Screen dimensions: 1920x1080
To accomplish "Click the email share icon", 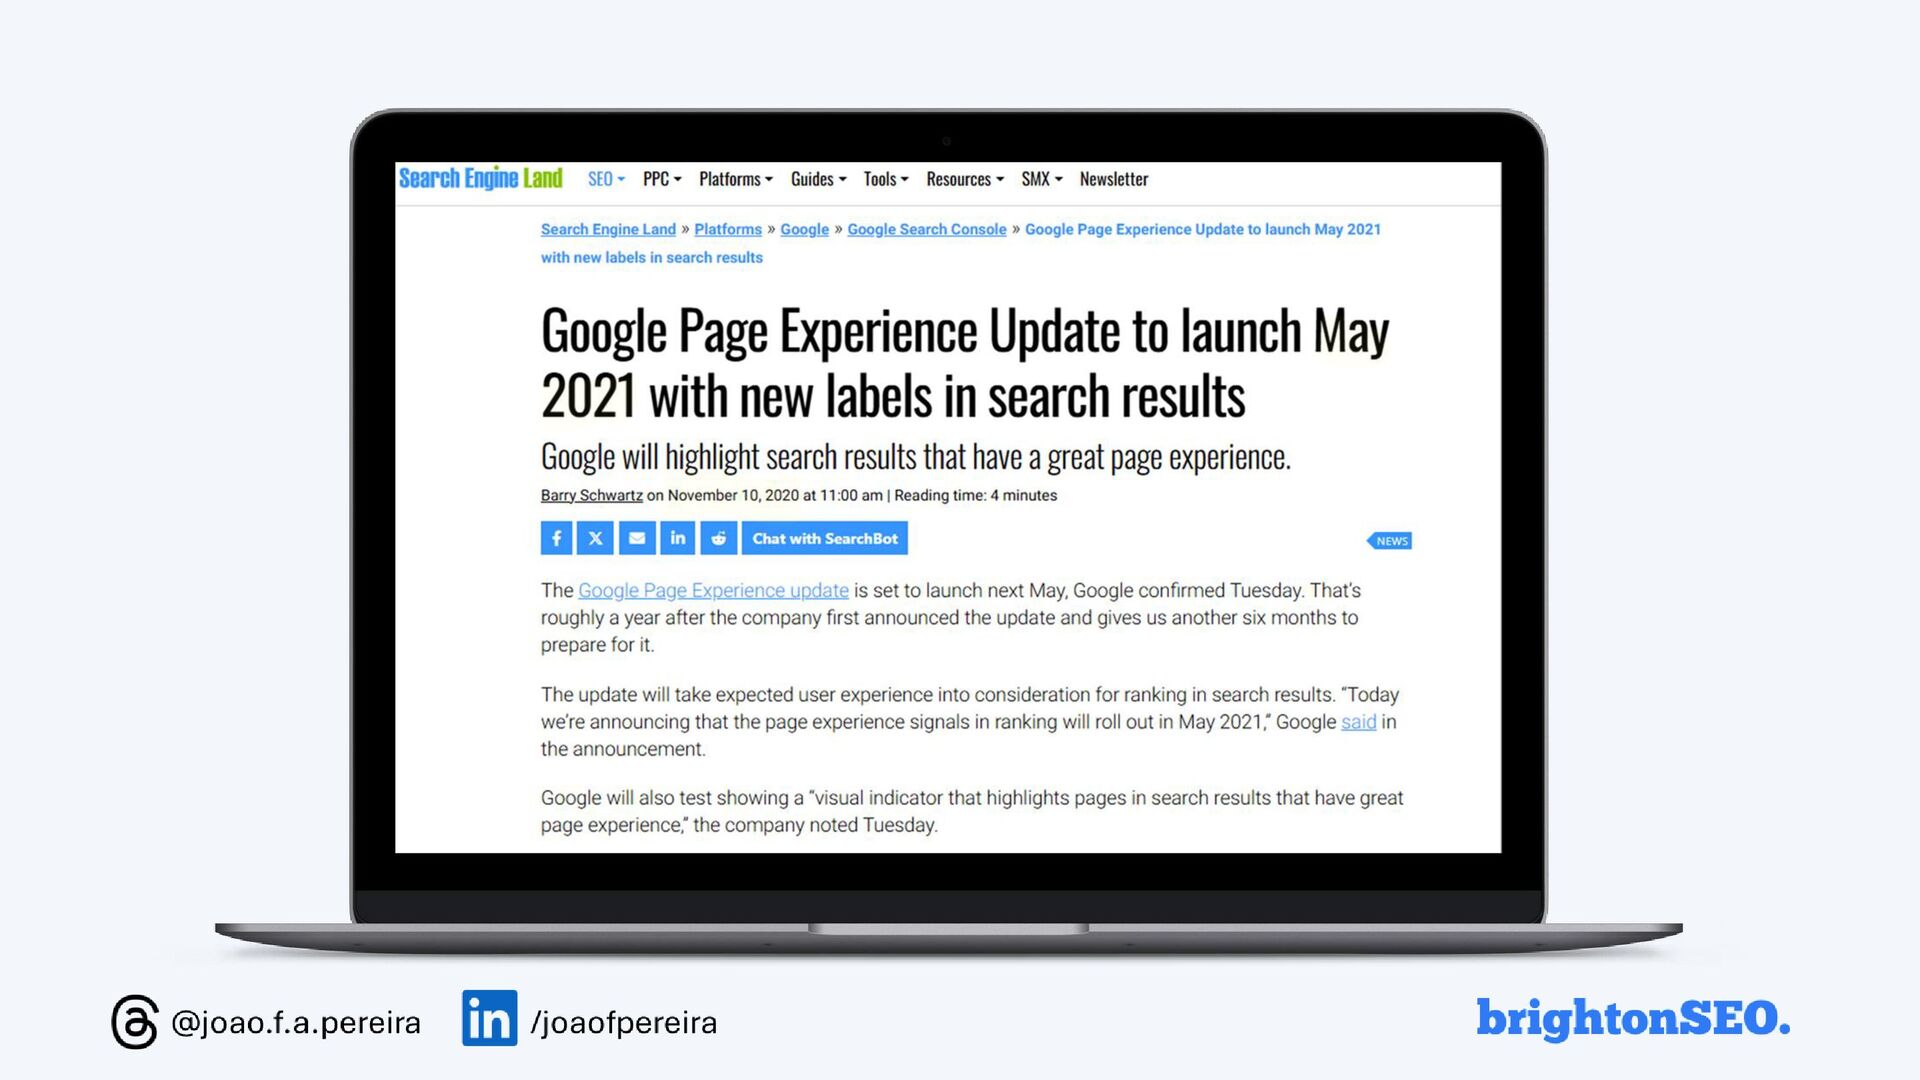I will tap(637, 538).
